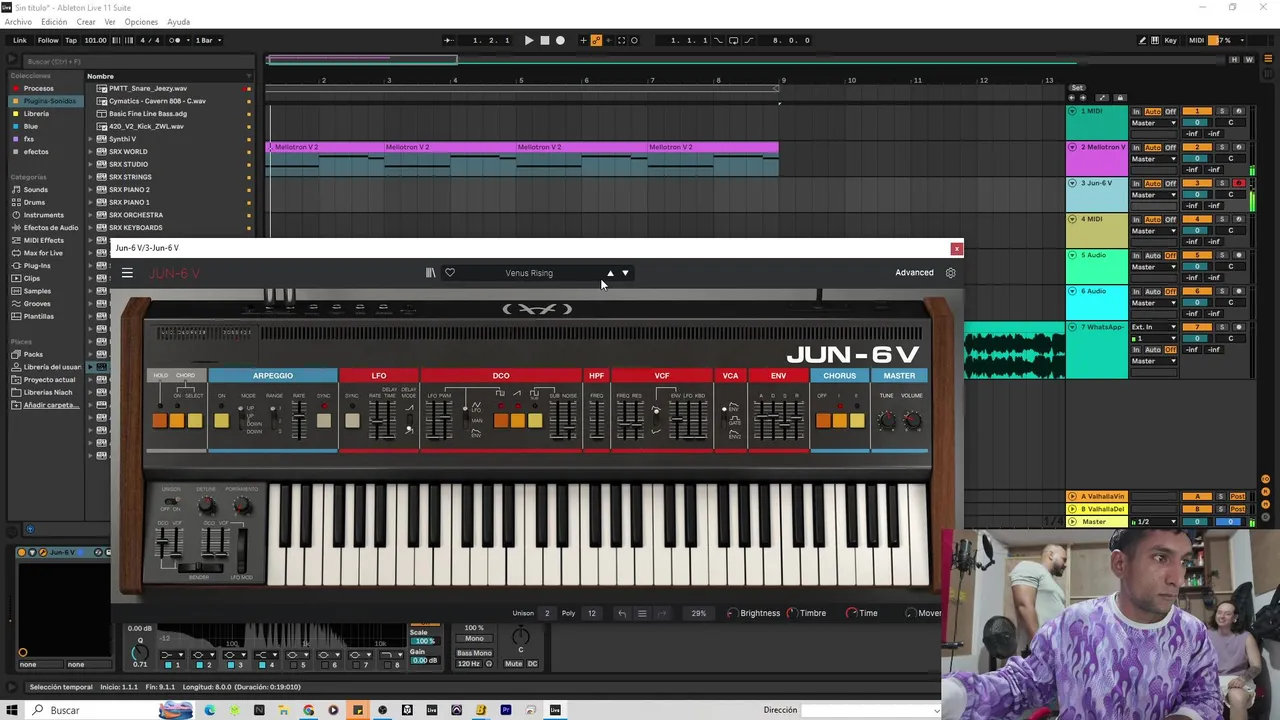Expand SRX WORLD in browser list

(90, 152)
